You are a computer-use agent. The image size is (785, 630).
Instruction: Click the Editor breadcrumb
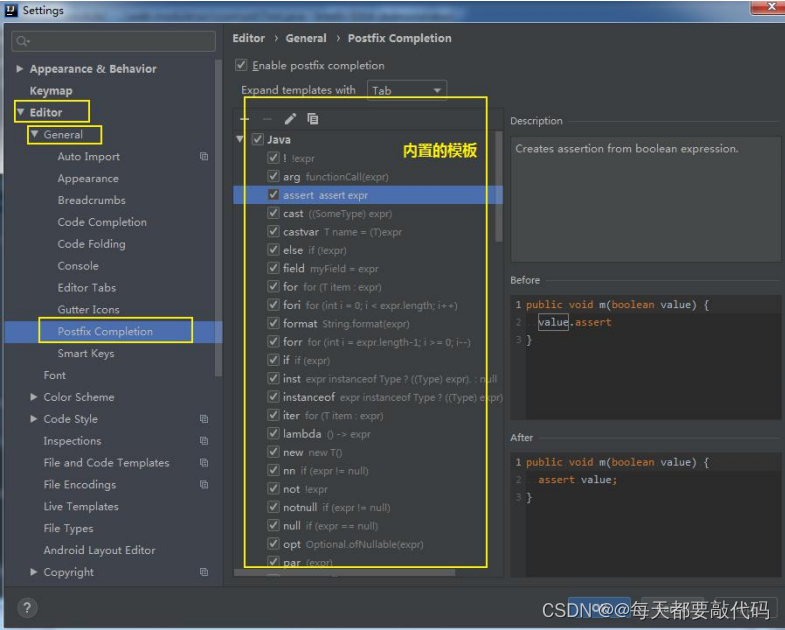coord(249,38)
